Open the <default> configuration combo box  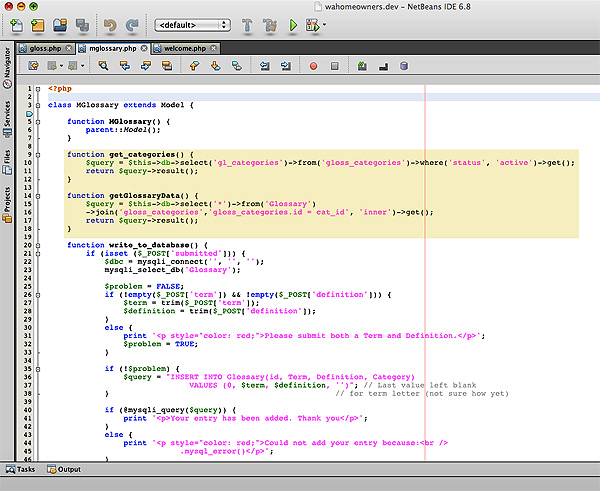click(192, 25)
